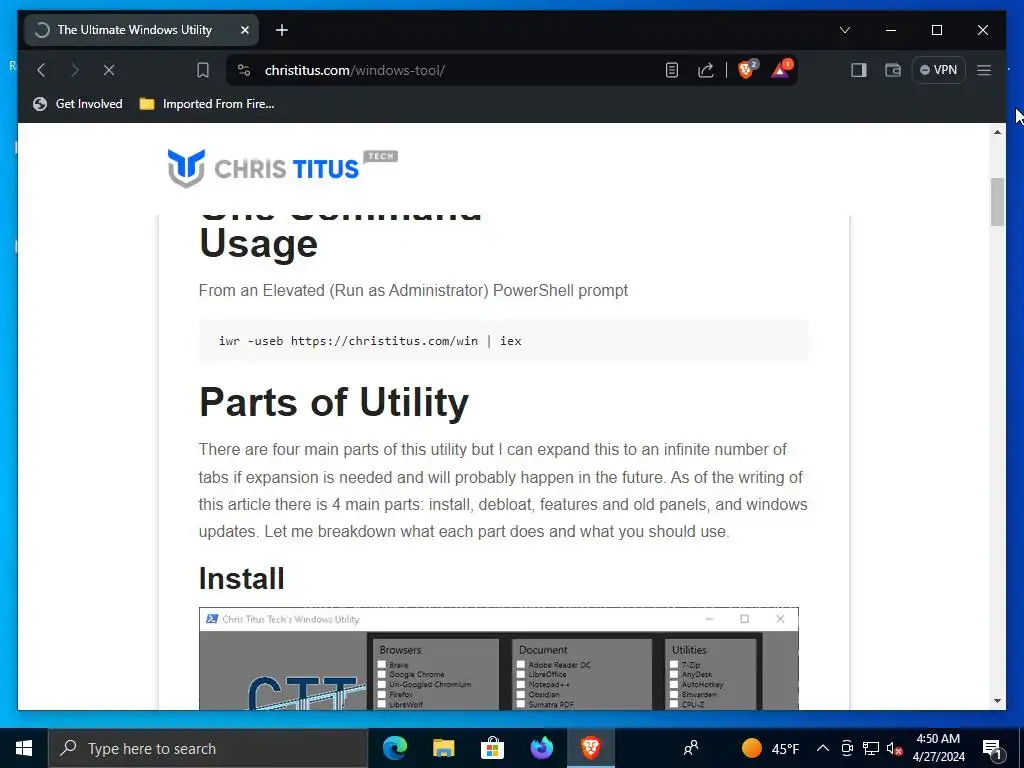Open Meet Now tray icon
Viewport: 1024px width, 768px height.
pos(847,748)
